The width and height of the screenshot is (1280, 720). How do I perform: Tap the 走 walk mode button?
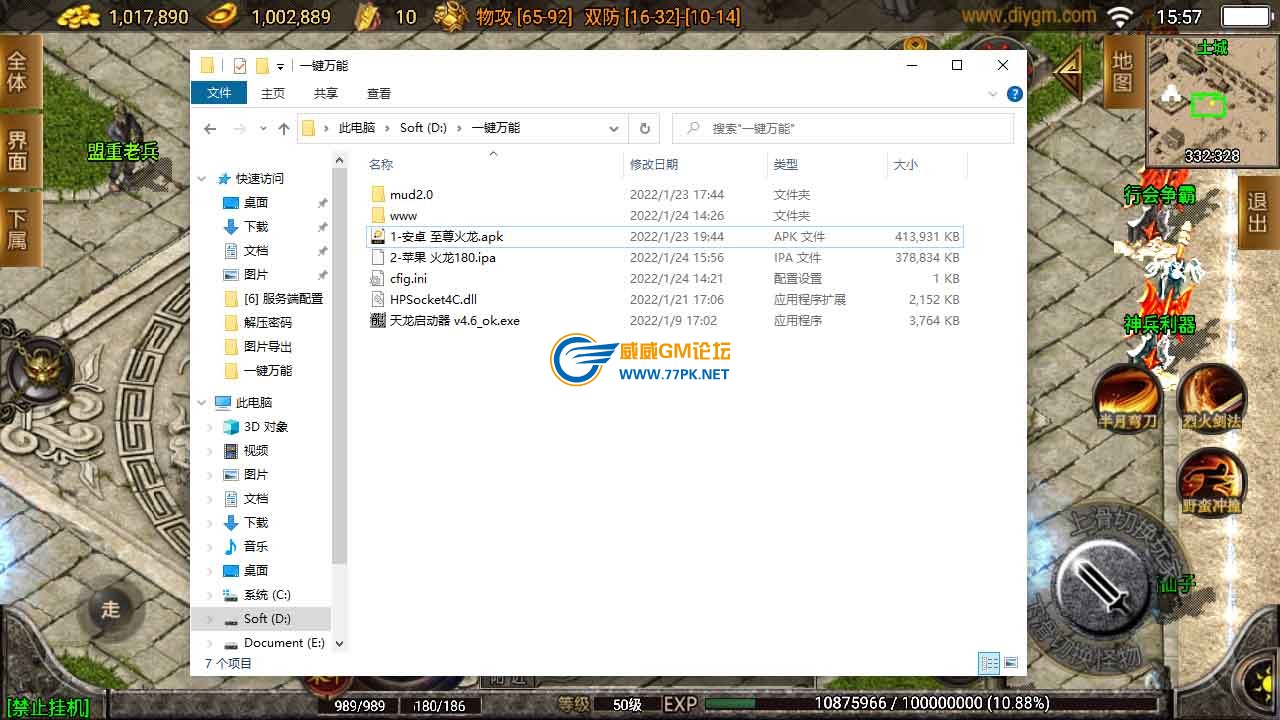coord(110,609)
